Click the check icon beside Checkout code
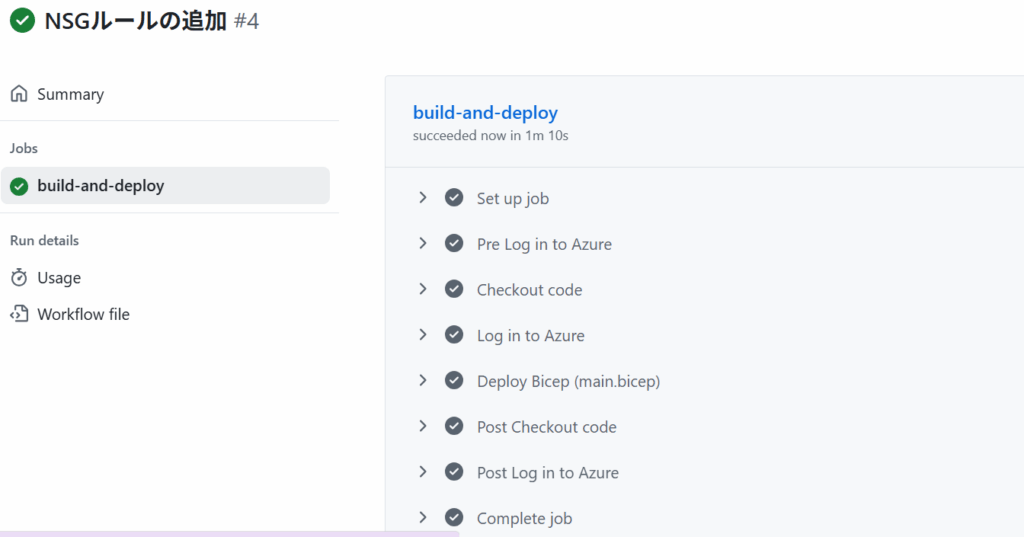Viewport: 1024px width, 537px height. [454, 289]
